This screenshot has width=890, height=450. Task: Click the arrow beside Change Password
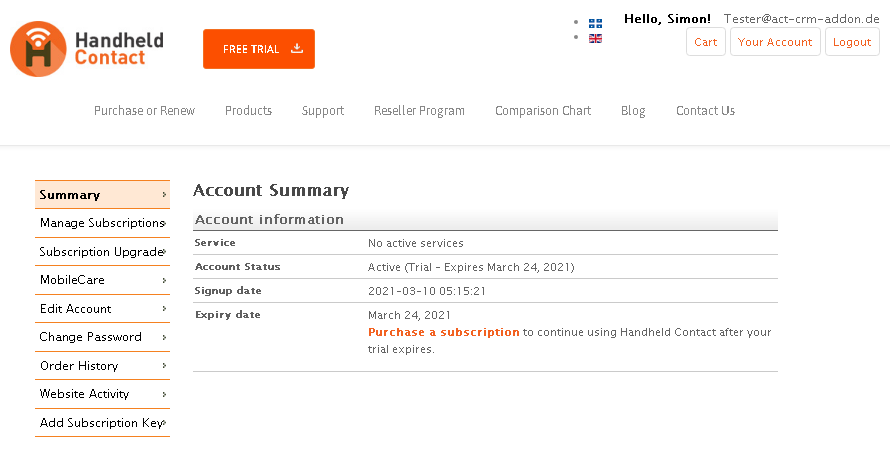(164, 337)
